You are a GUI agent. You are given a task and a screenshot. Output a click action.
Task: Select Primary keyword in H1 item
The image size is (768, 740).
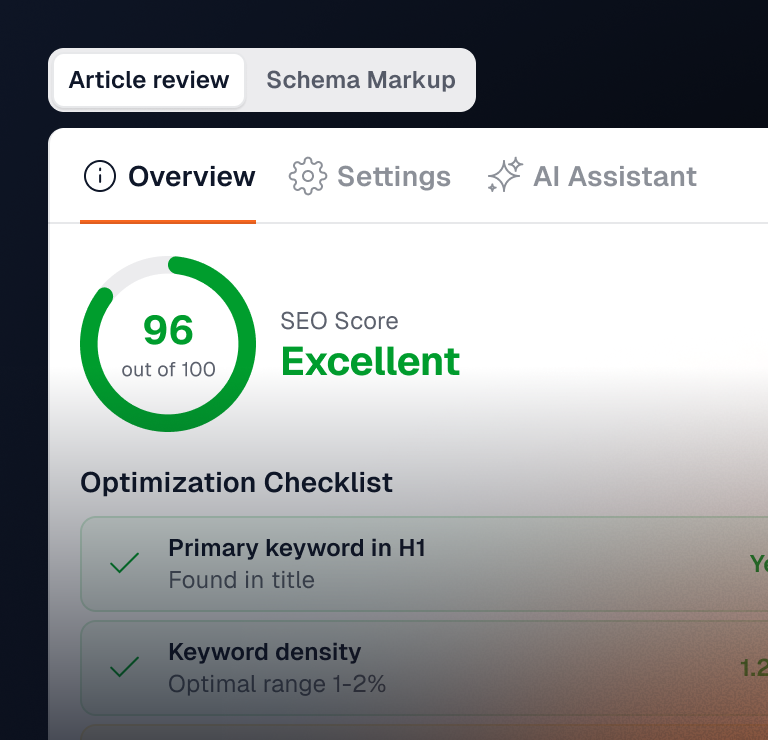click(424, 564)
